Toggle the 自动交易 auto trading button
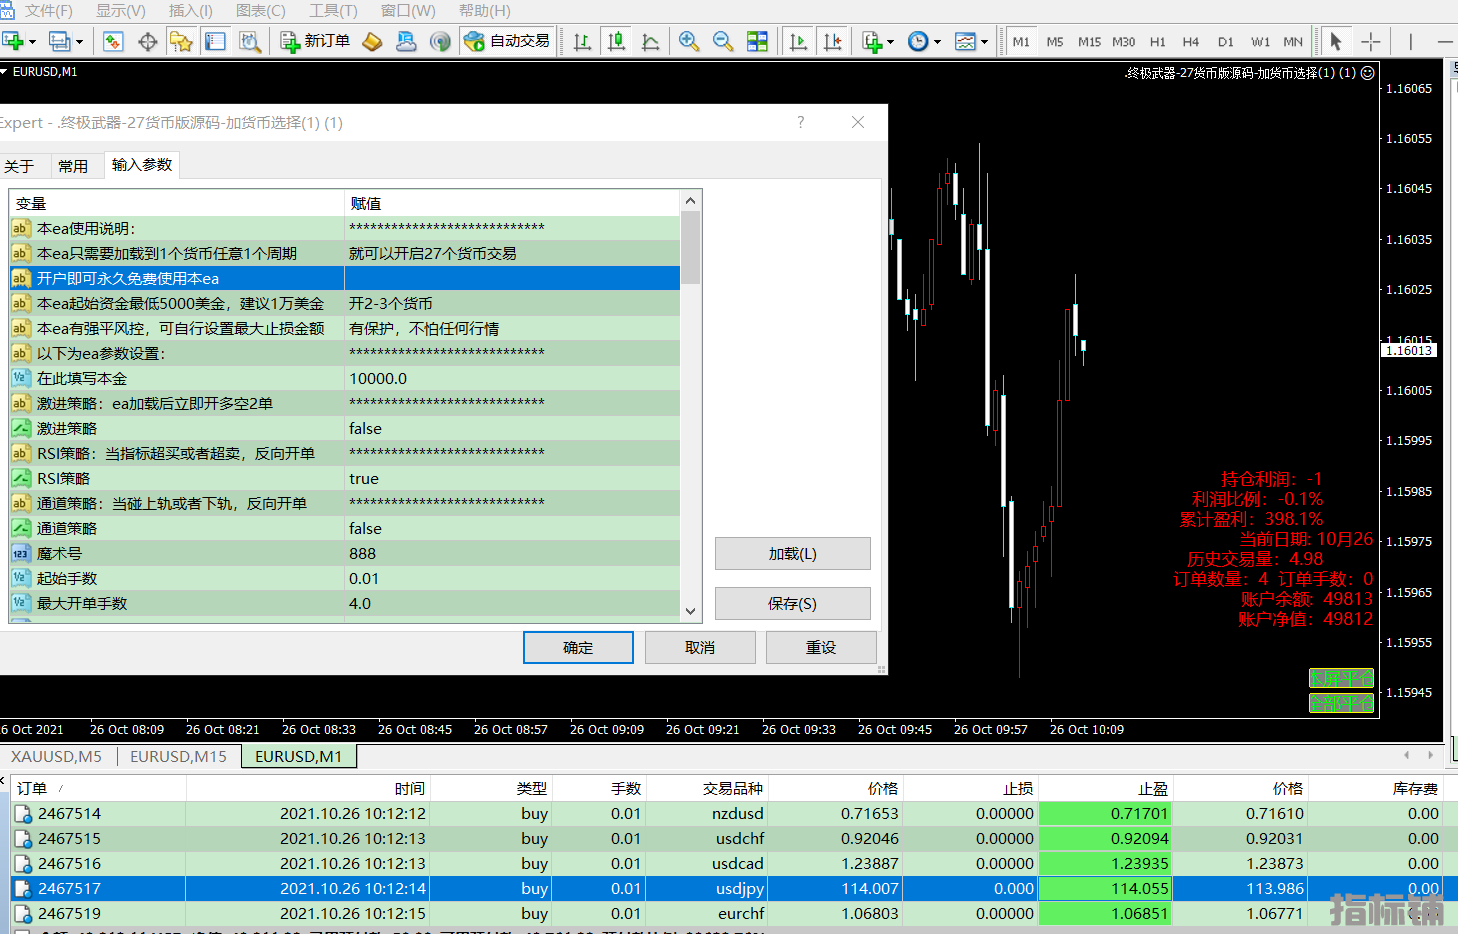 [x=507, y=41]
